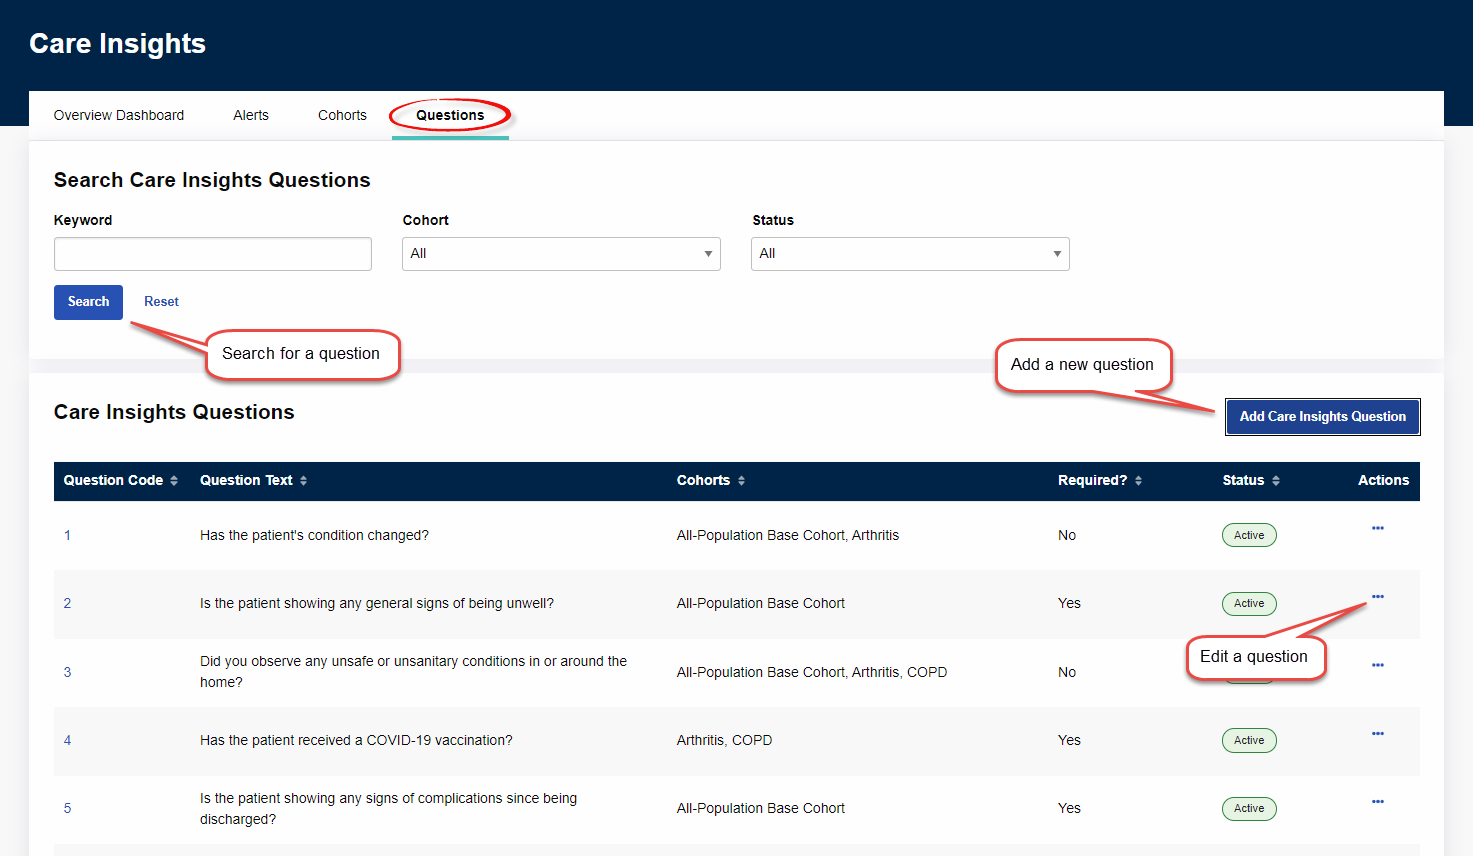This screenshot has width=1473, height=856.
Task: Expand the Status filter dropdown
Action: coord(910,254)
